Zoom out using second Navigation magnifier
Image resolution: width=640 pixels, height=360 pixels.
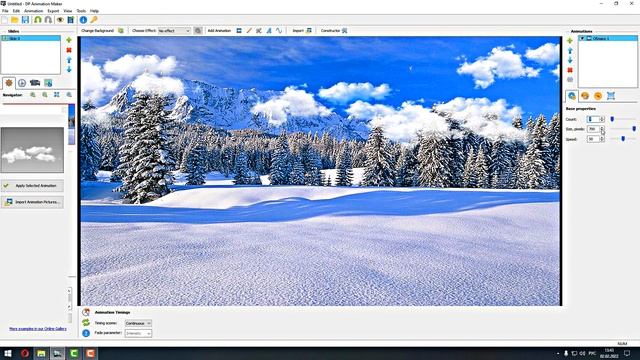tap(44, 95)
